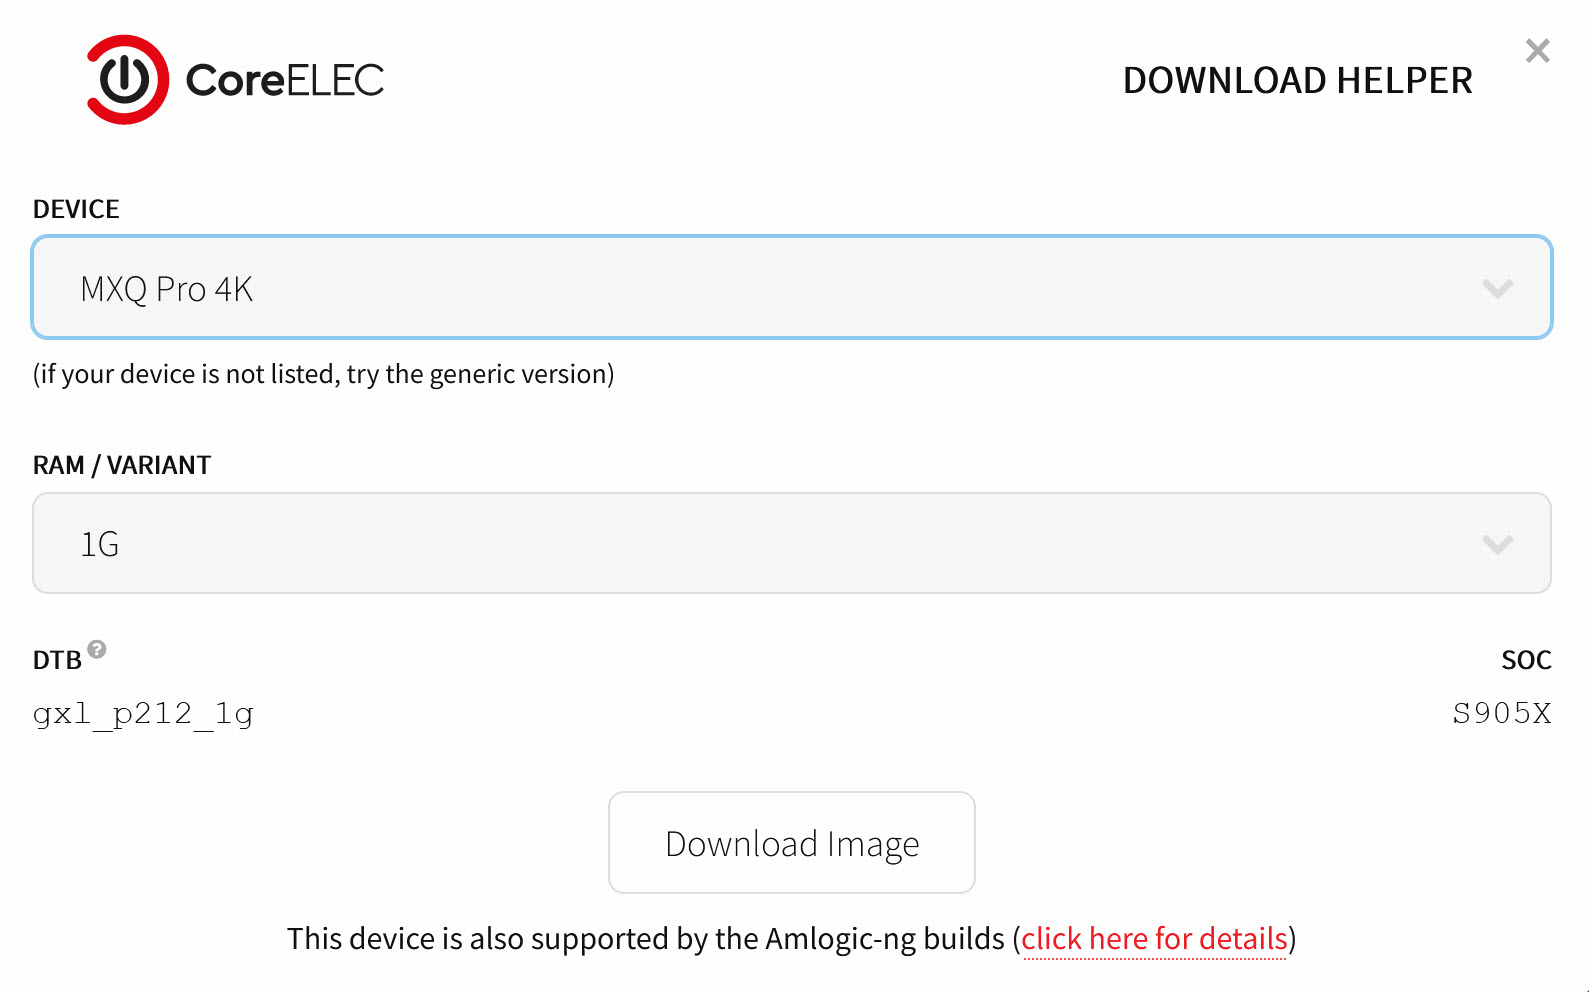The width and height of the screenshot is (1589, 992).
Task: Click the MXQ Pro 4K selected value text
Action: (167, 289)
